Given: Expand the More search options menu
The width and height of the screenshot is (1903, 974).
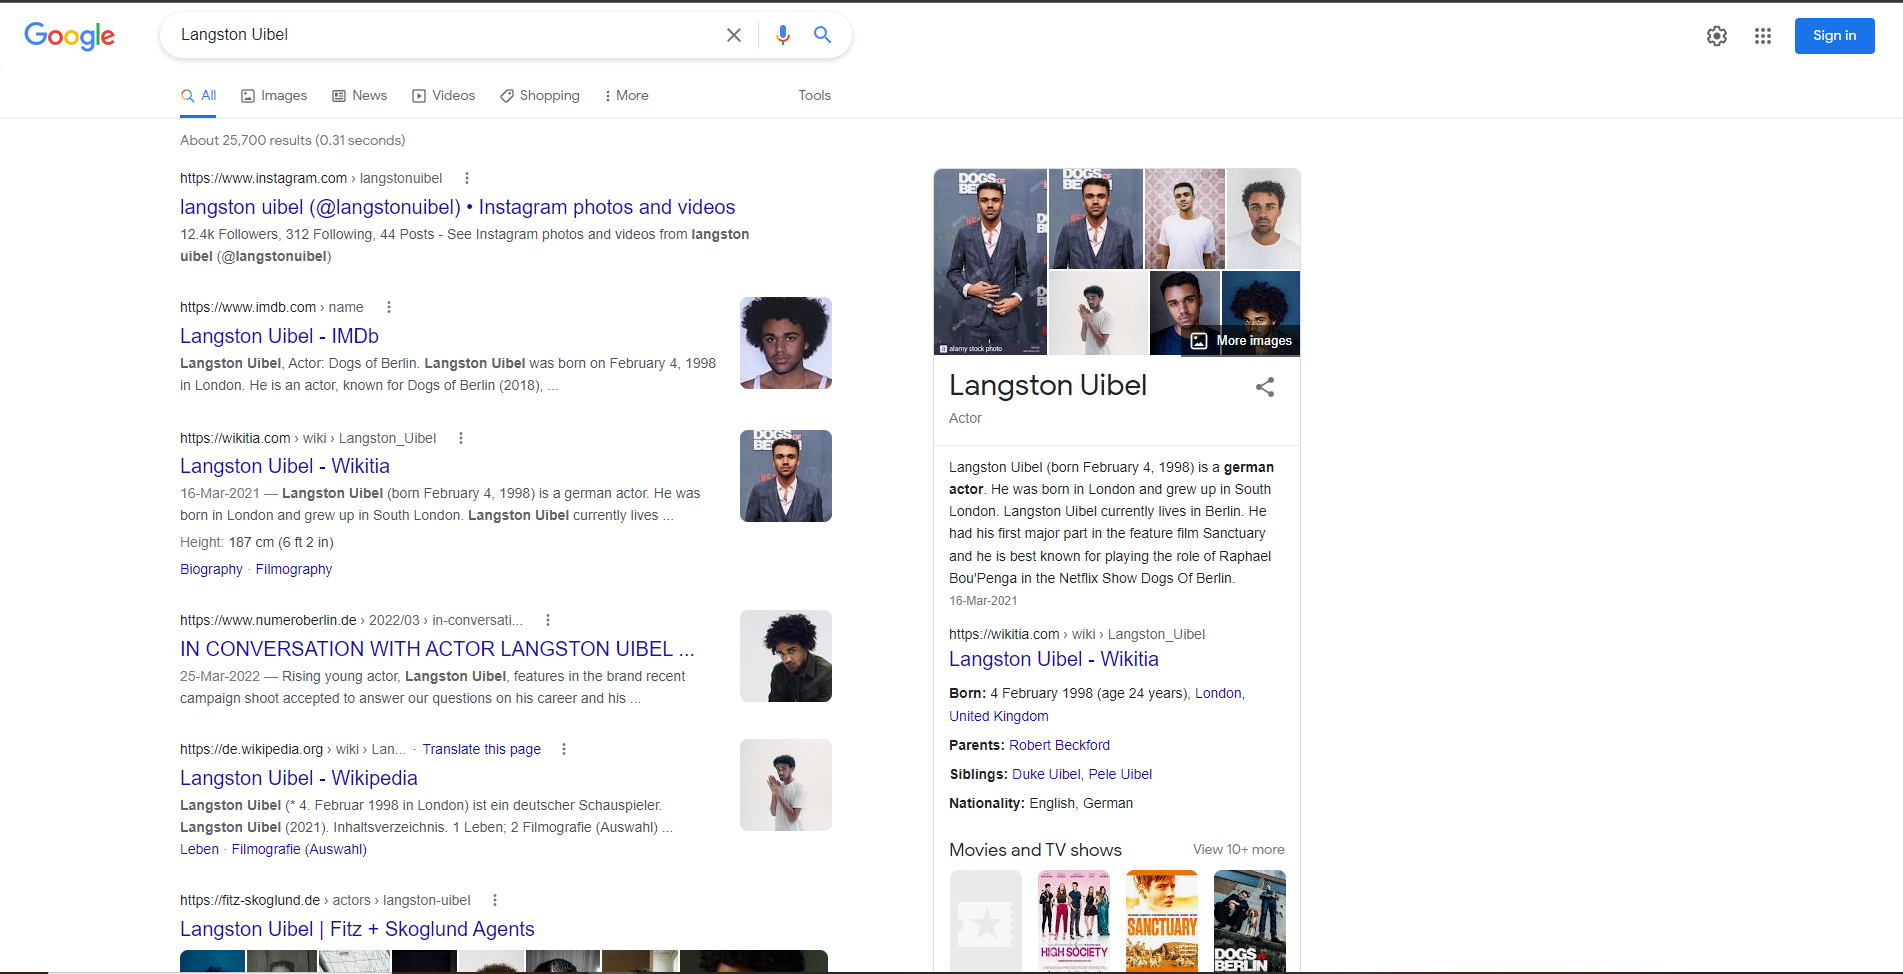Looking at the screenshot, I should pyautogui.click(x=627, y=96).
